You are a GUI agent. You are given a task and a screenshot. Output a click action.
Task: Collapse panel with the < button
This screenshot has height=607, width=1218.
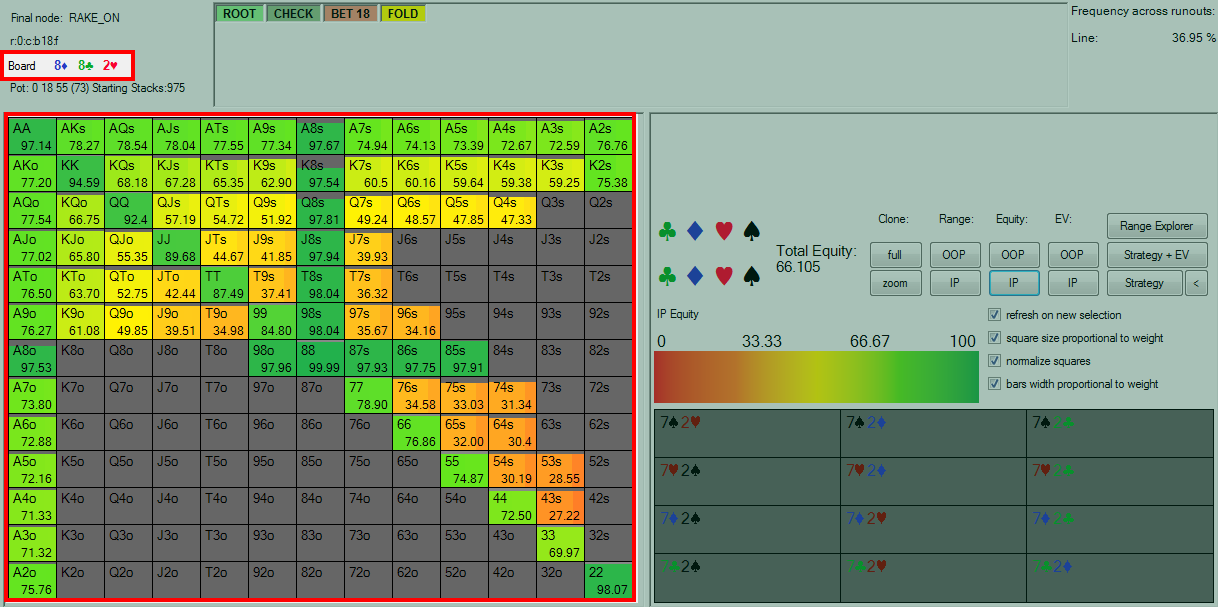1195,283
